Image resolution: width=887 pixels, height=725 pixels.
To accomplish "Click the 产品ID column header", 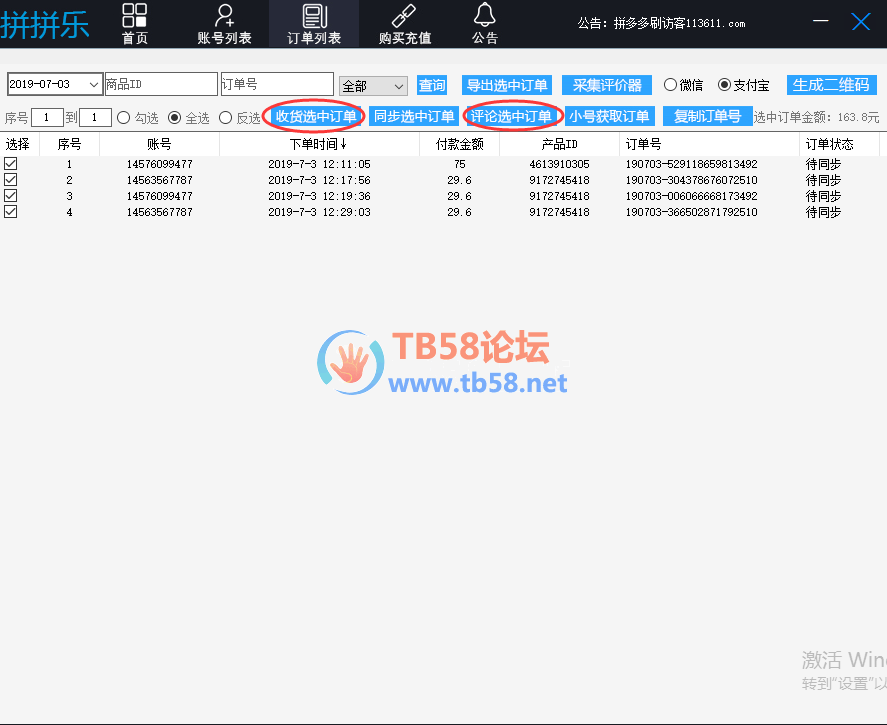I will [559, 144].
